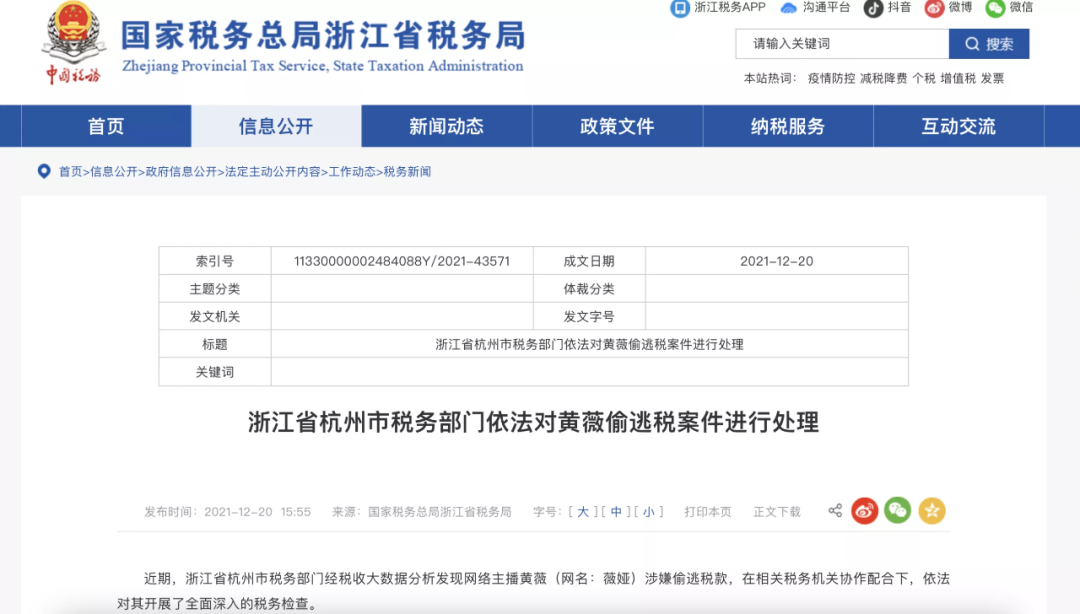
Task: Click the location pin breadcrumb icon
Action: pyautogui.click(x=44, y=171)
